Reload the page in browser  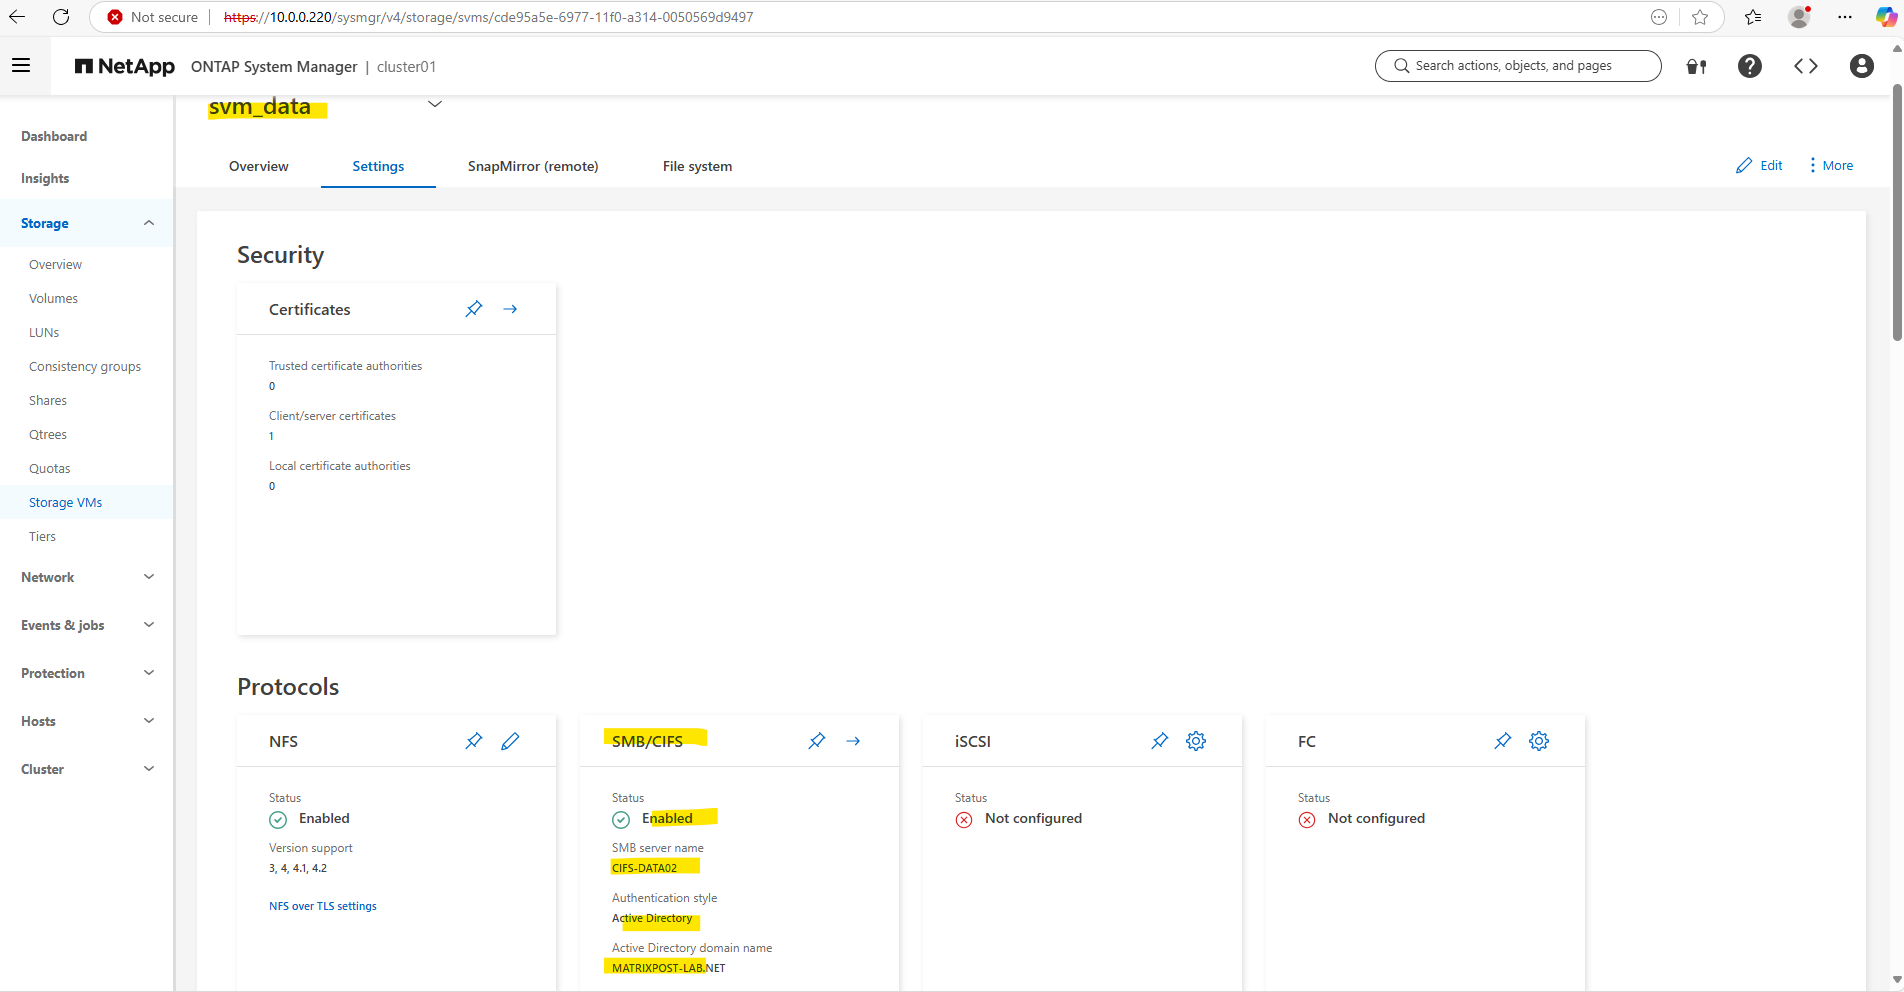coord(61,17)
